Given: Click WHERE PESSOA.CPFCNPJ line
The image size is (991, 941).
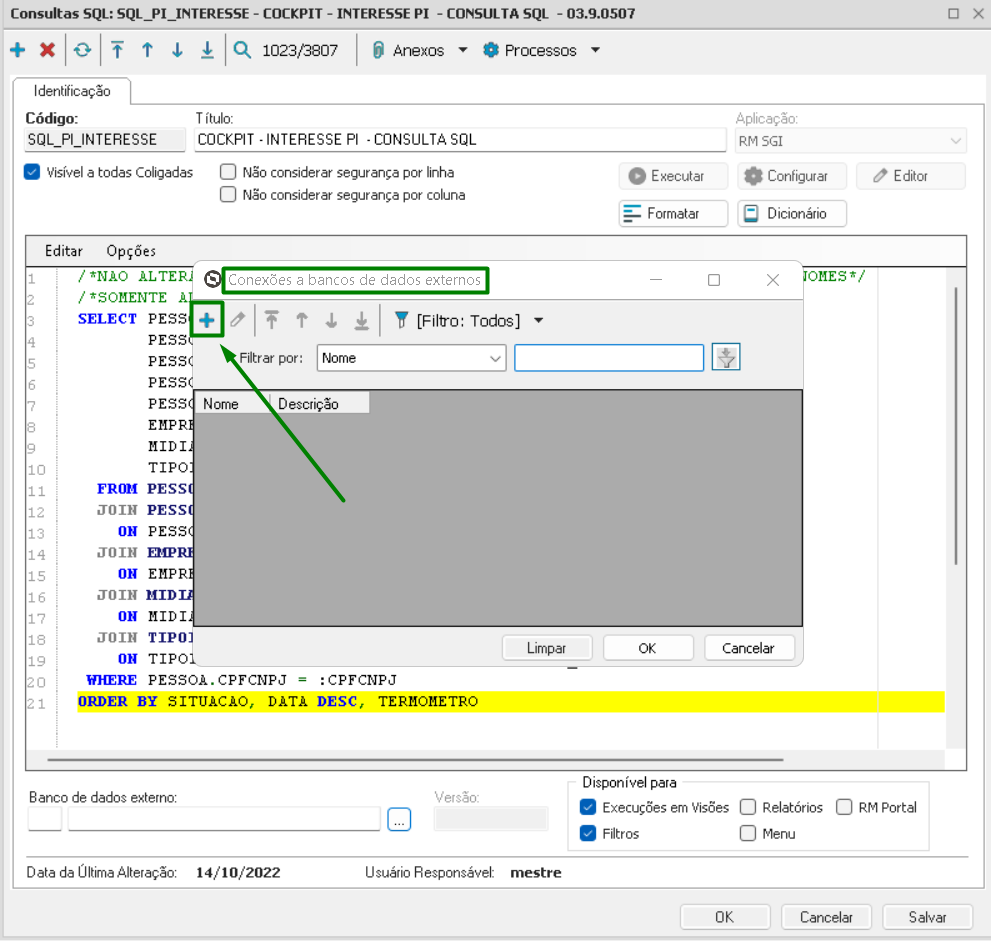Looking at the screenshot, I should (242, 680).
